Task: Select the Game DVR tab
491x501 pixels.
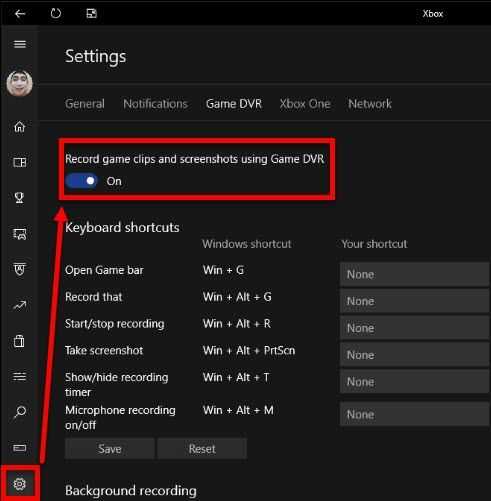Action: click(234, 104)
